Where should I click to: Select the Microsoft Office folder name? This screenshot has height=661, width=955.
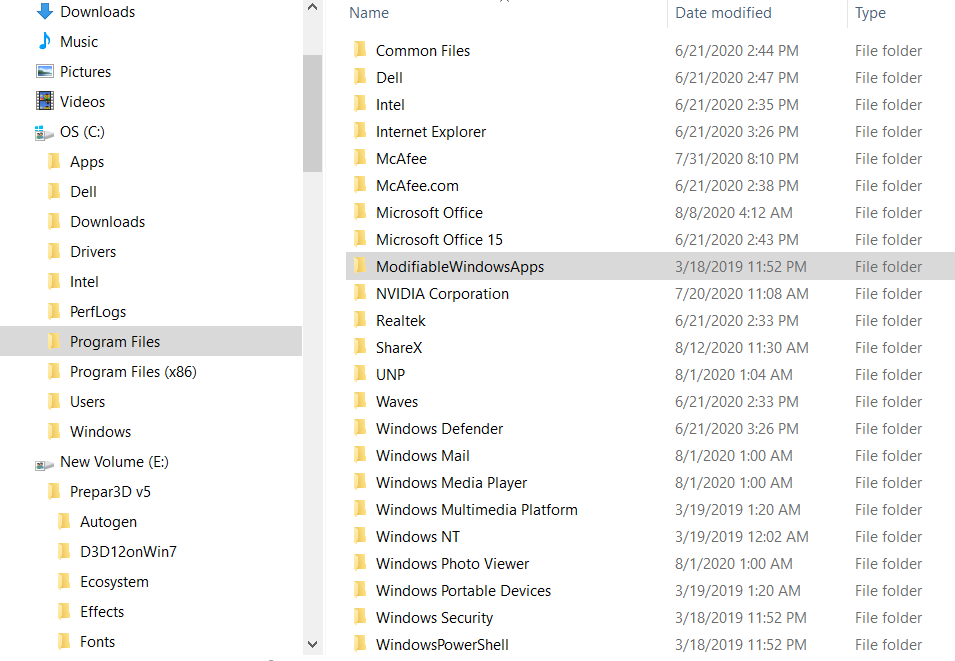[429, 213]
